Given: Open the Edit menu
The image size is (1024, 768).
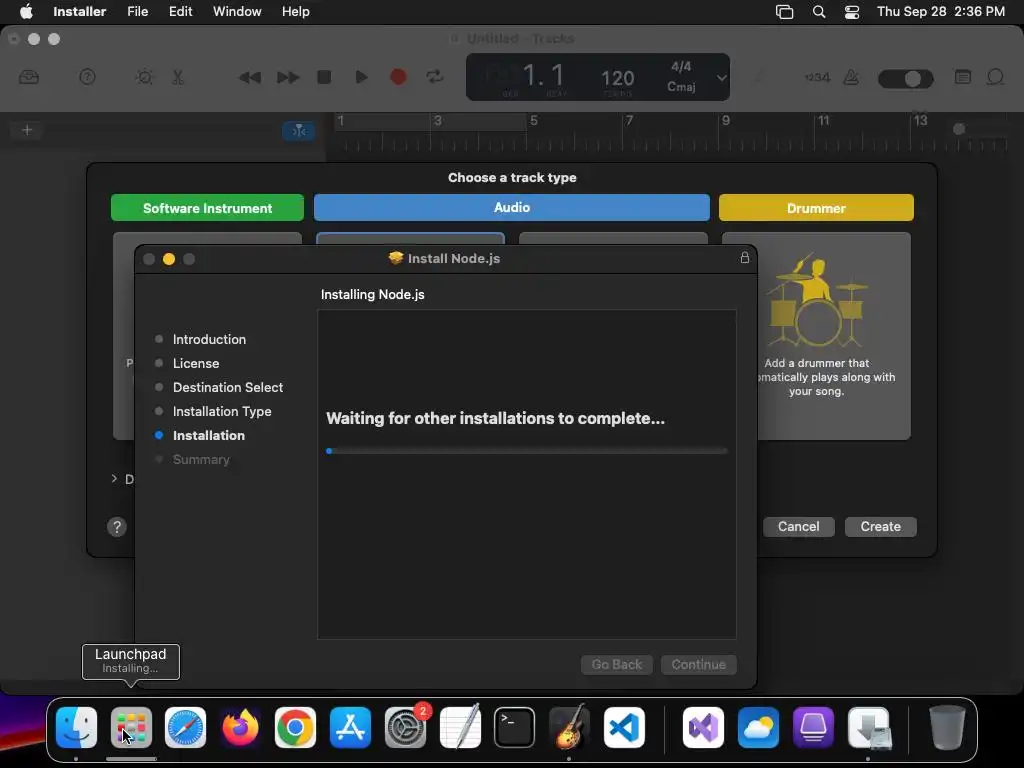Looking at the screenshot, I should 180,11.
